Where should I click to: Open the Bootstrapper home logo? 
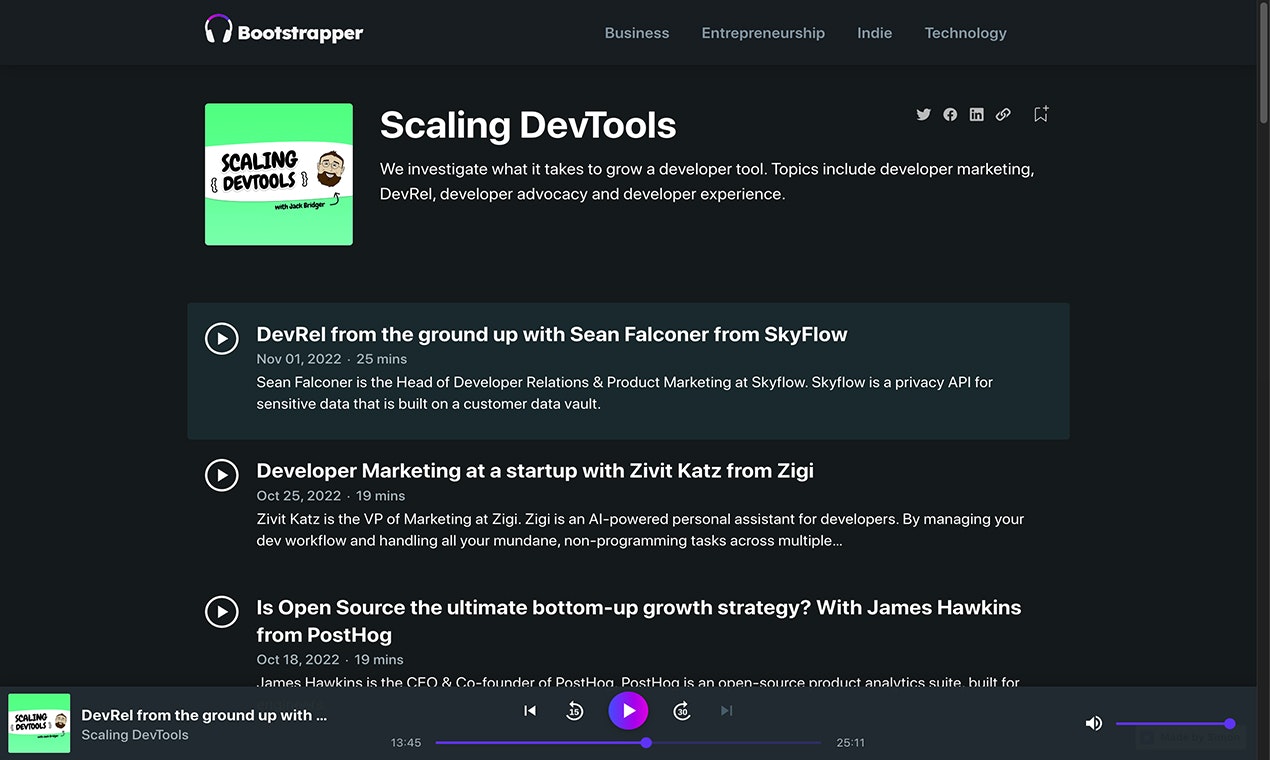coord(284,31)
